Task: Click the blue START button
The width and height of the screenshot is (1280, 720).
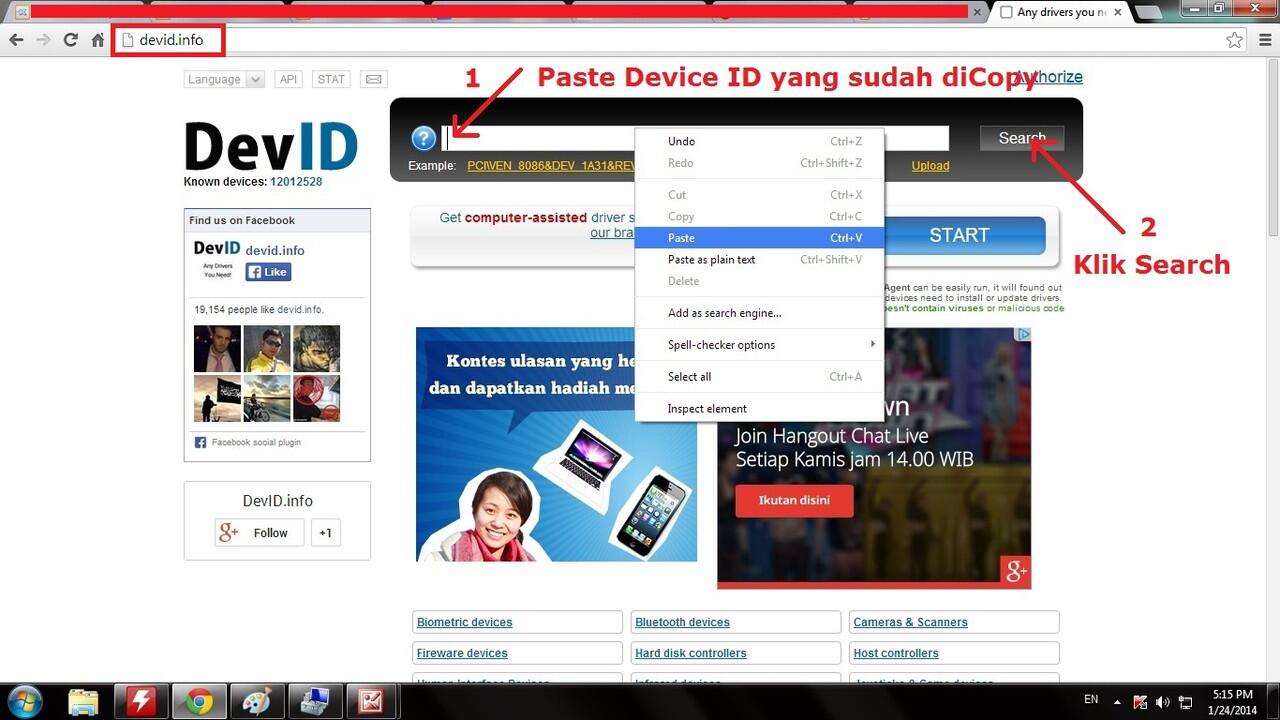Action: [x=958, y=235]
